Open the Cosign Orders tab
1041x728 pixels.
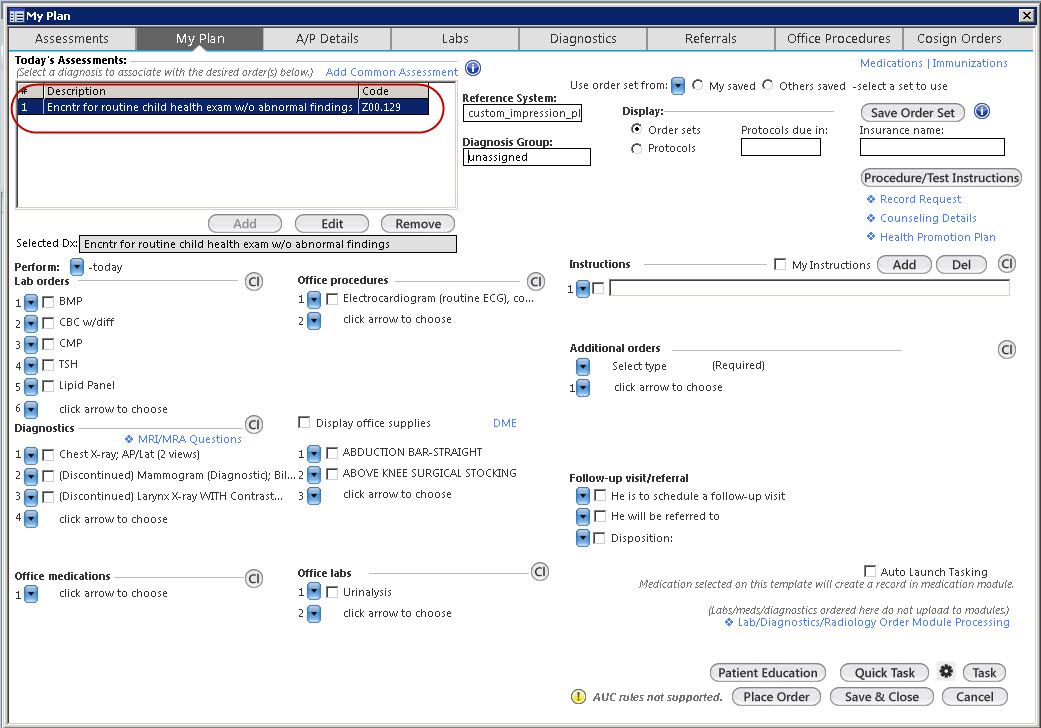pyautogui.click(x=959, y=38)
